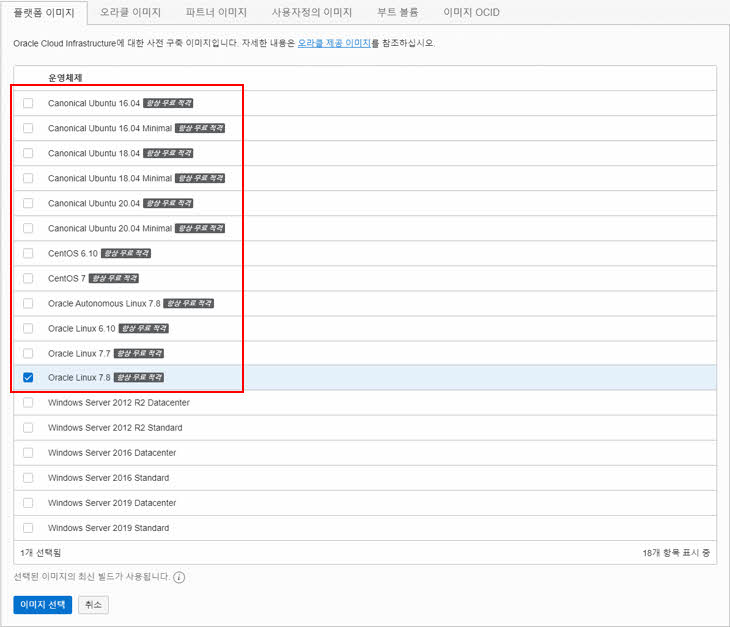Click the Windows Server 2019 Standard label
The width and height of the screenshot is (730, 627).
tap(108, 528)
